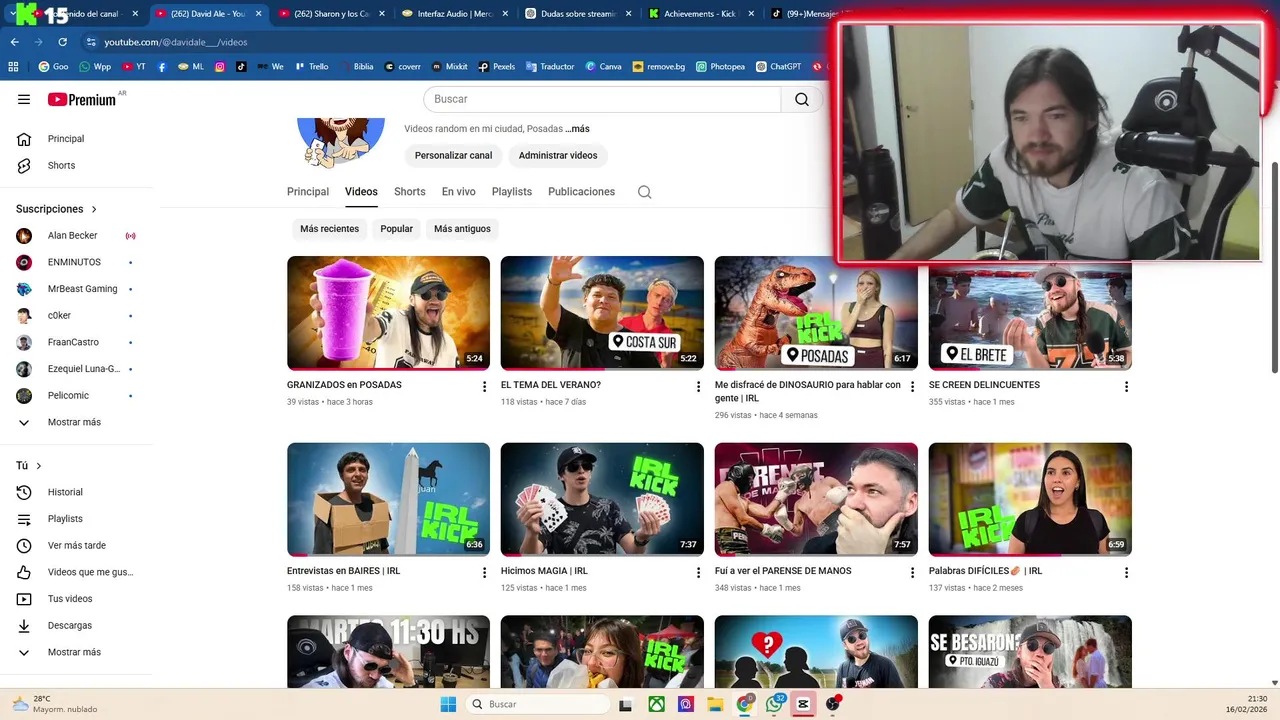This screenshot has width=1280, height=720.
Task: Open File Explorer from the taskbar
Action: pos(715,704)
